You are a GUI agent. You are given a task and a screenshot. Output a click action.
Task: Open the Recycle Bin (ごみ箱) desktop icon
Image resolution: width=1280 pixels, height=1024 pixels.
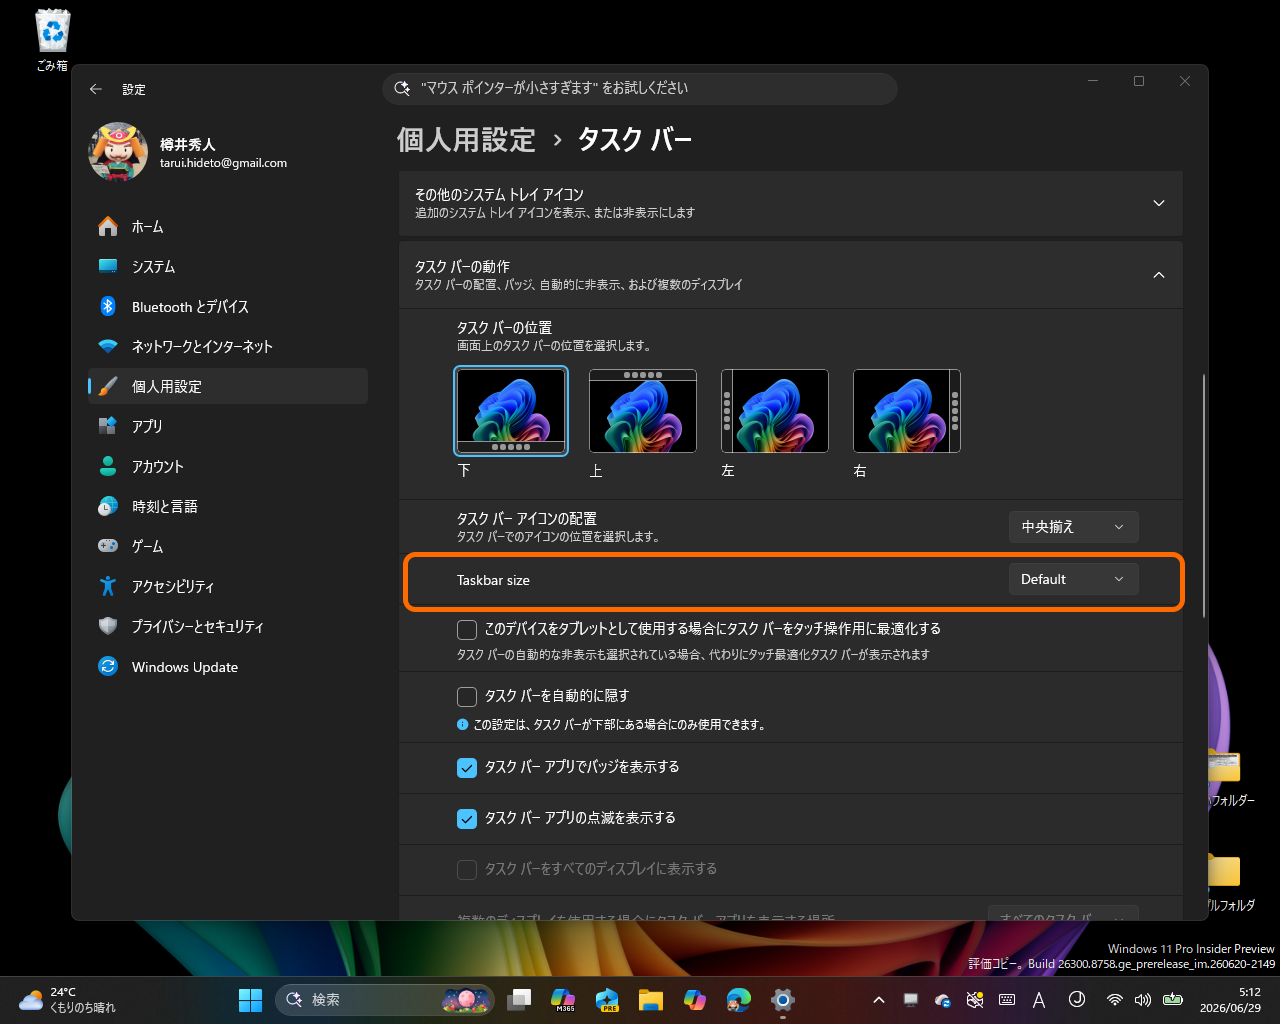tap(52, 40)
